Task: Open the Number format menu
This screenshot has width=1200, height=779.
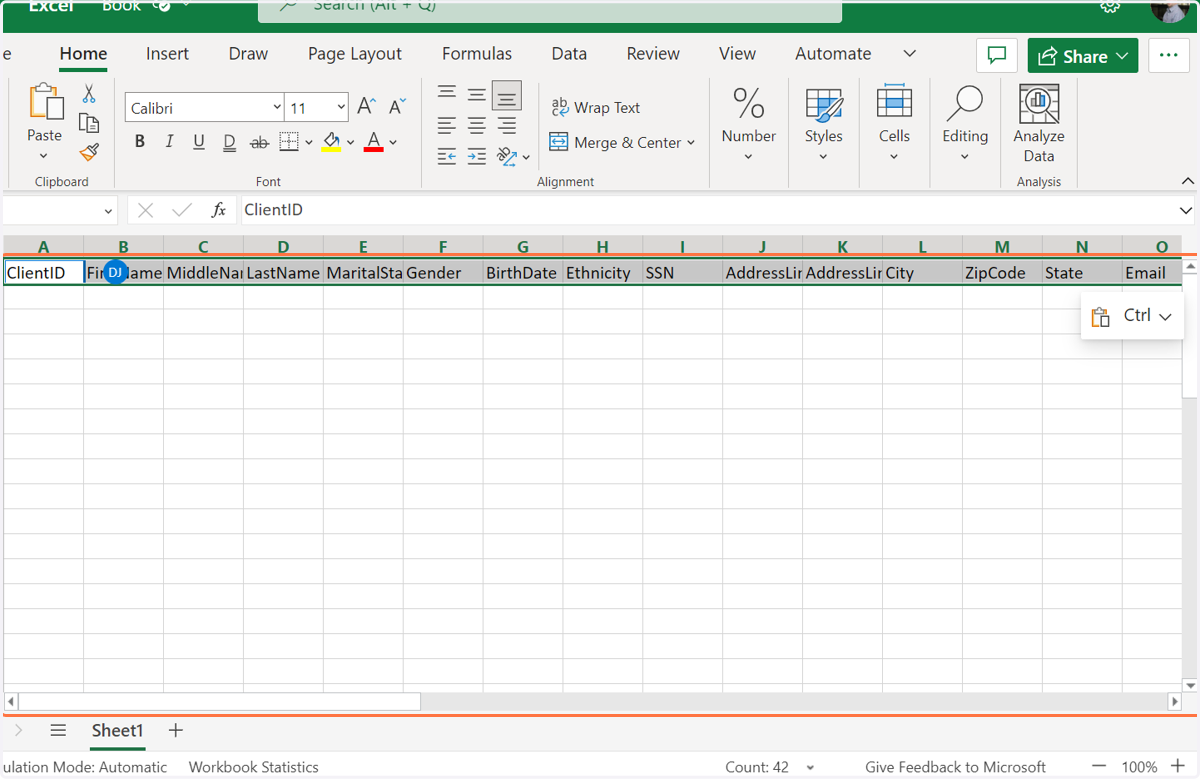Action: click(x=748, y=123)
